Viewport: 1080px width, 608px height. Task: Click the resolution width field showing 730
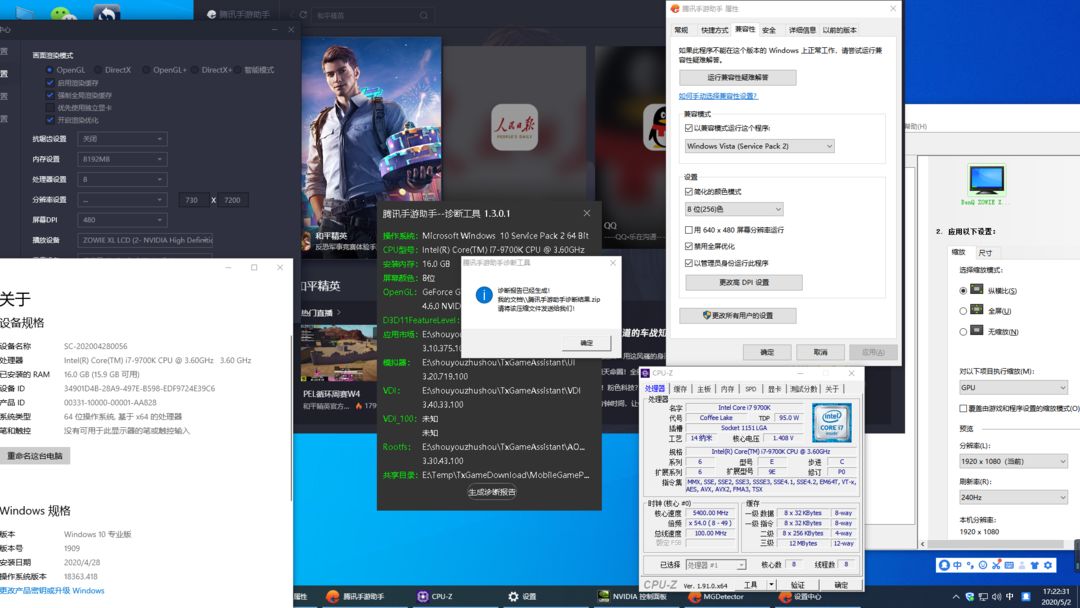(192, 200)
